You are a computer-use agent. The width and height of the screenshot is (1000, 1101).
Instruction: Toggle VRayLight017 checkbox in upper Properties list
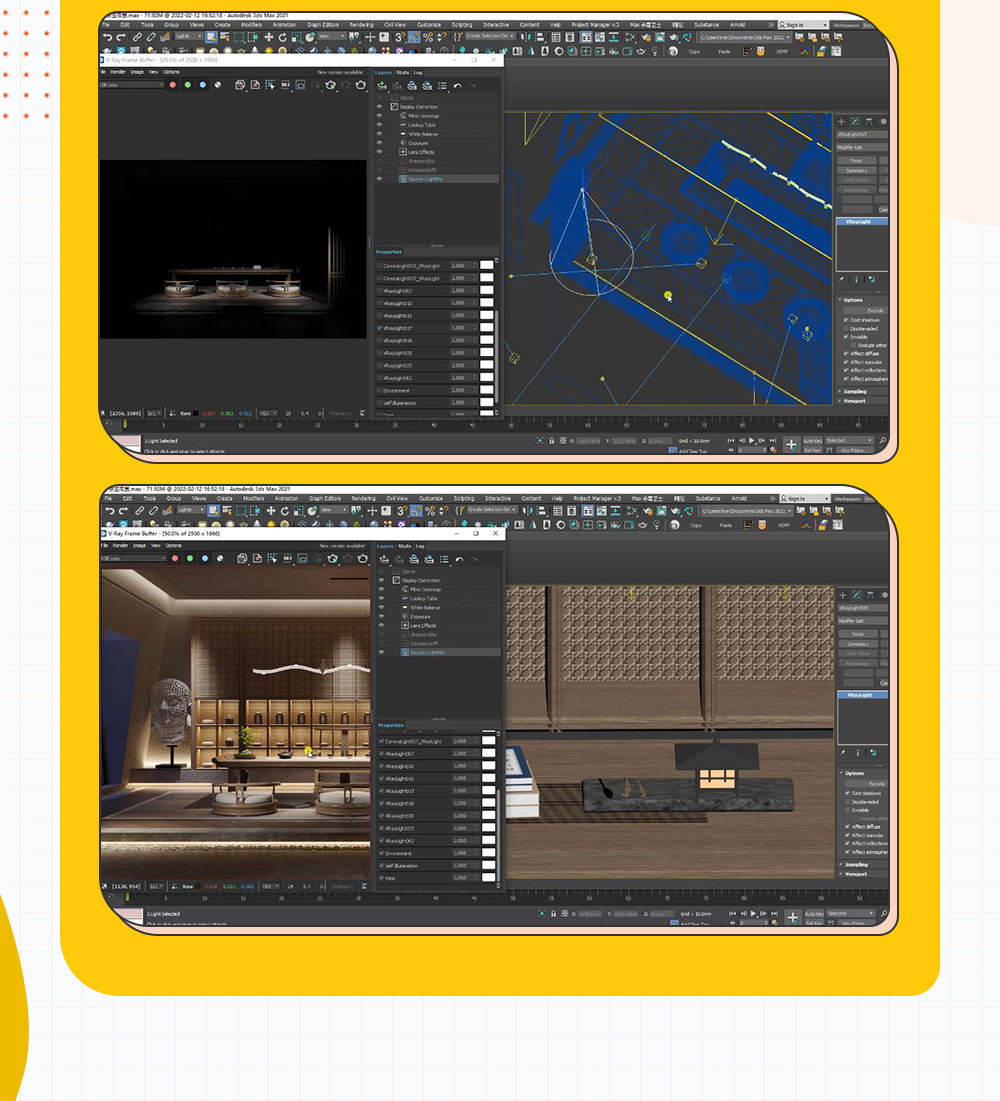click(380, 328)
